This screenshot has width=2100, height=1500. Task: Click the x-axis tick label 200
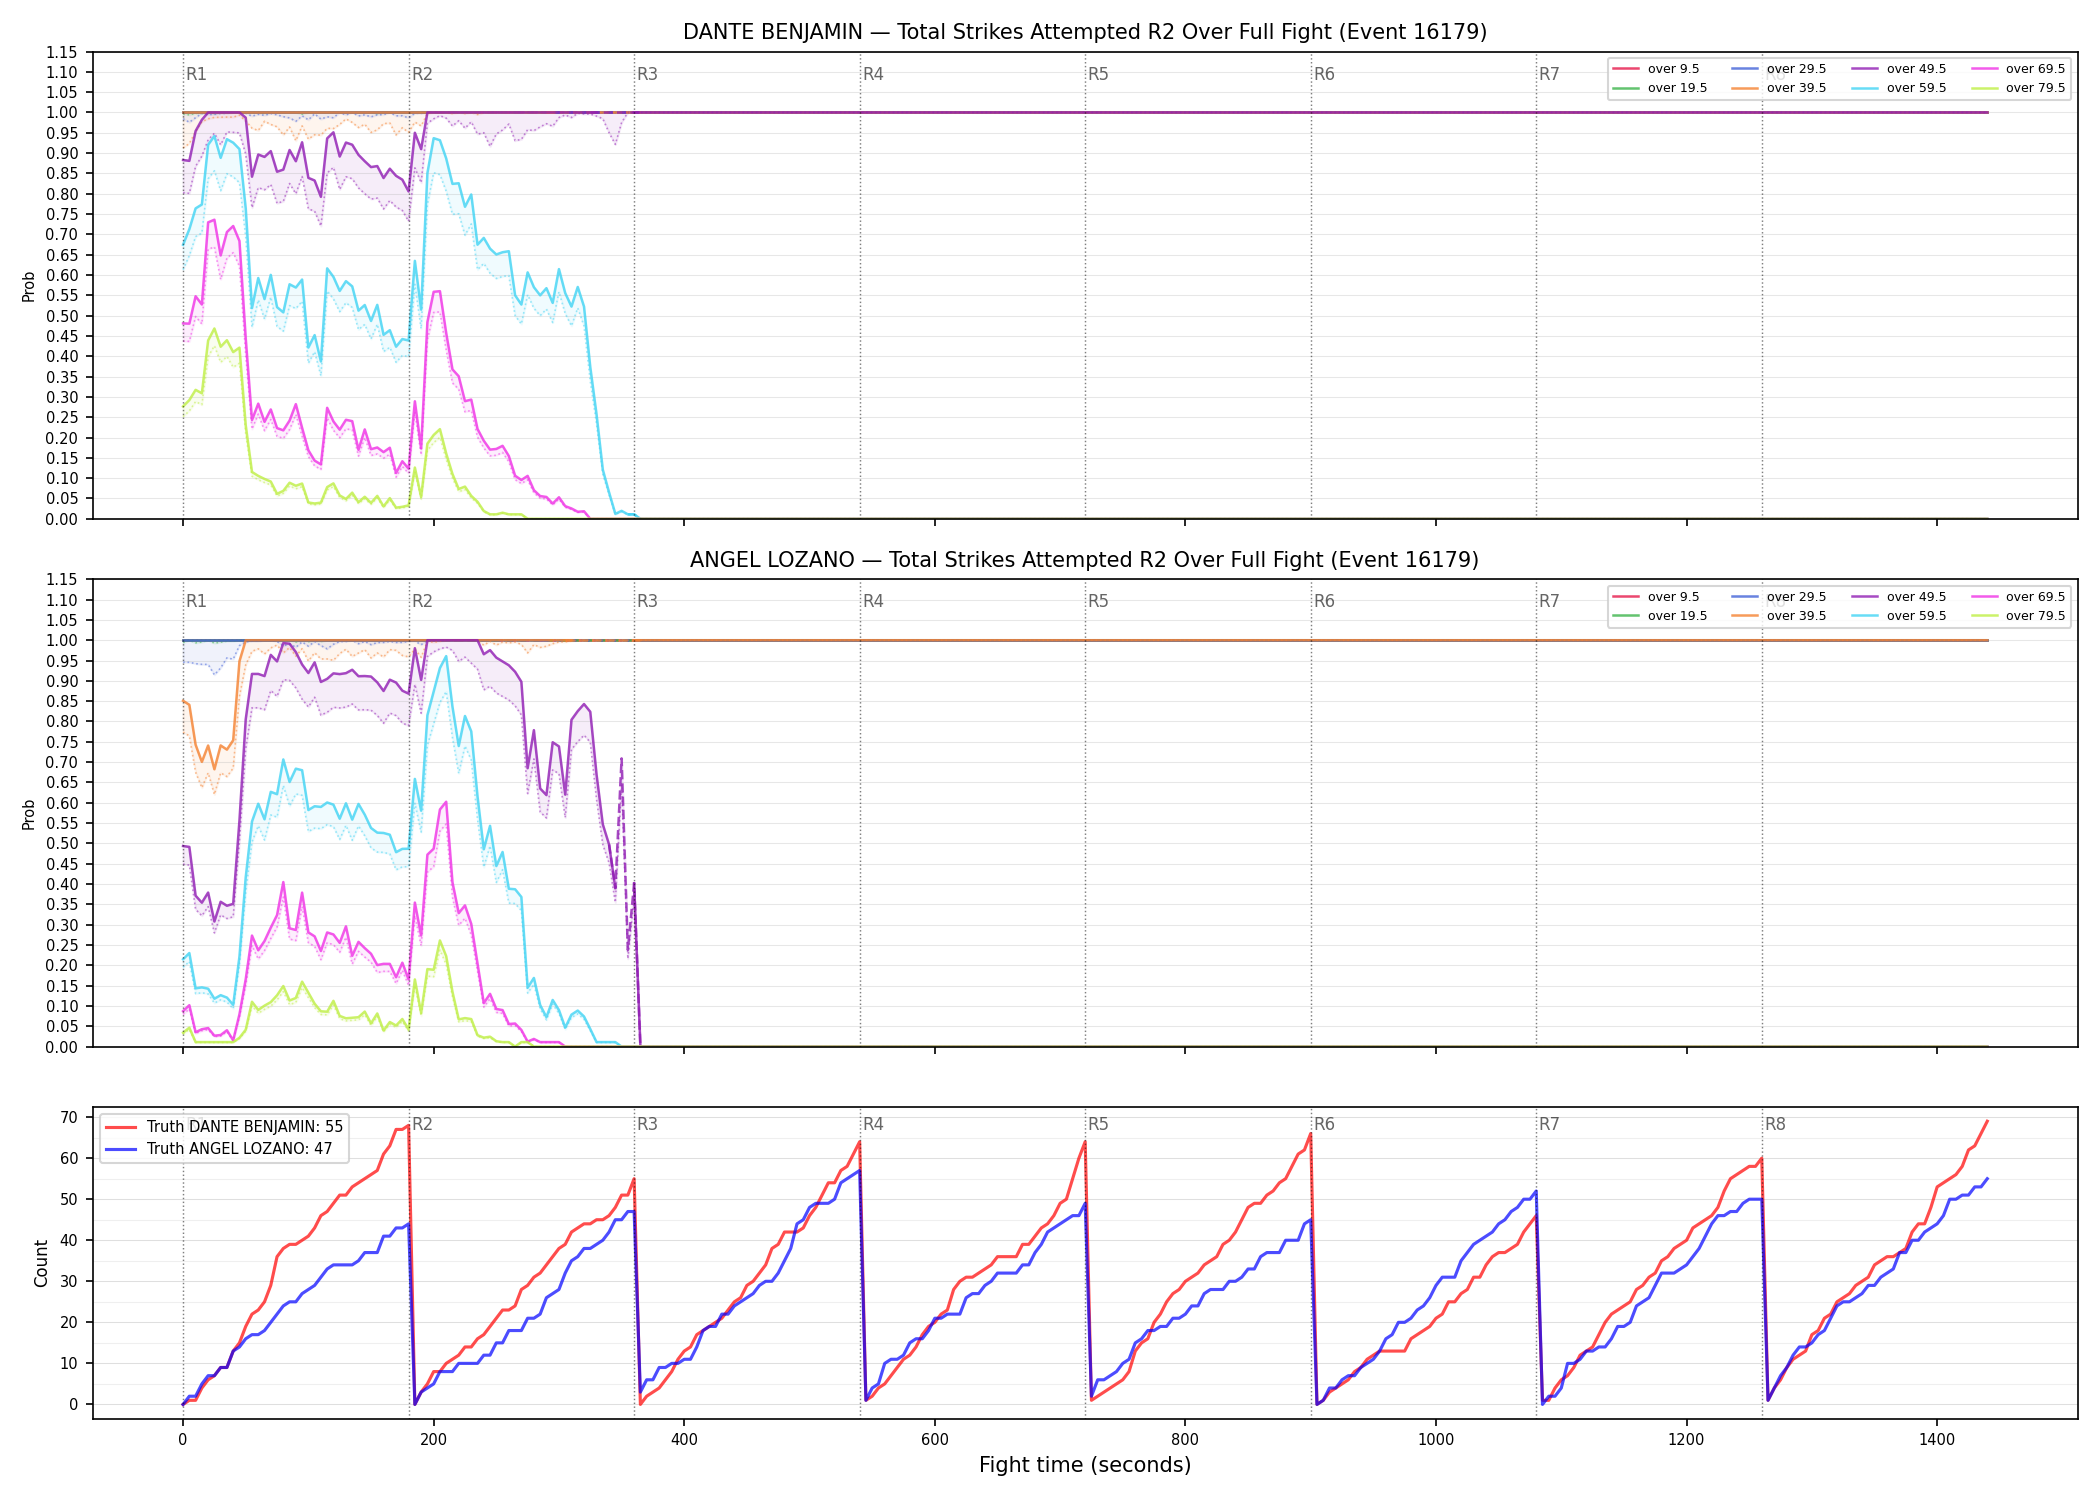tap(433, 1440)
